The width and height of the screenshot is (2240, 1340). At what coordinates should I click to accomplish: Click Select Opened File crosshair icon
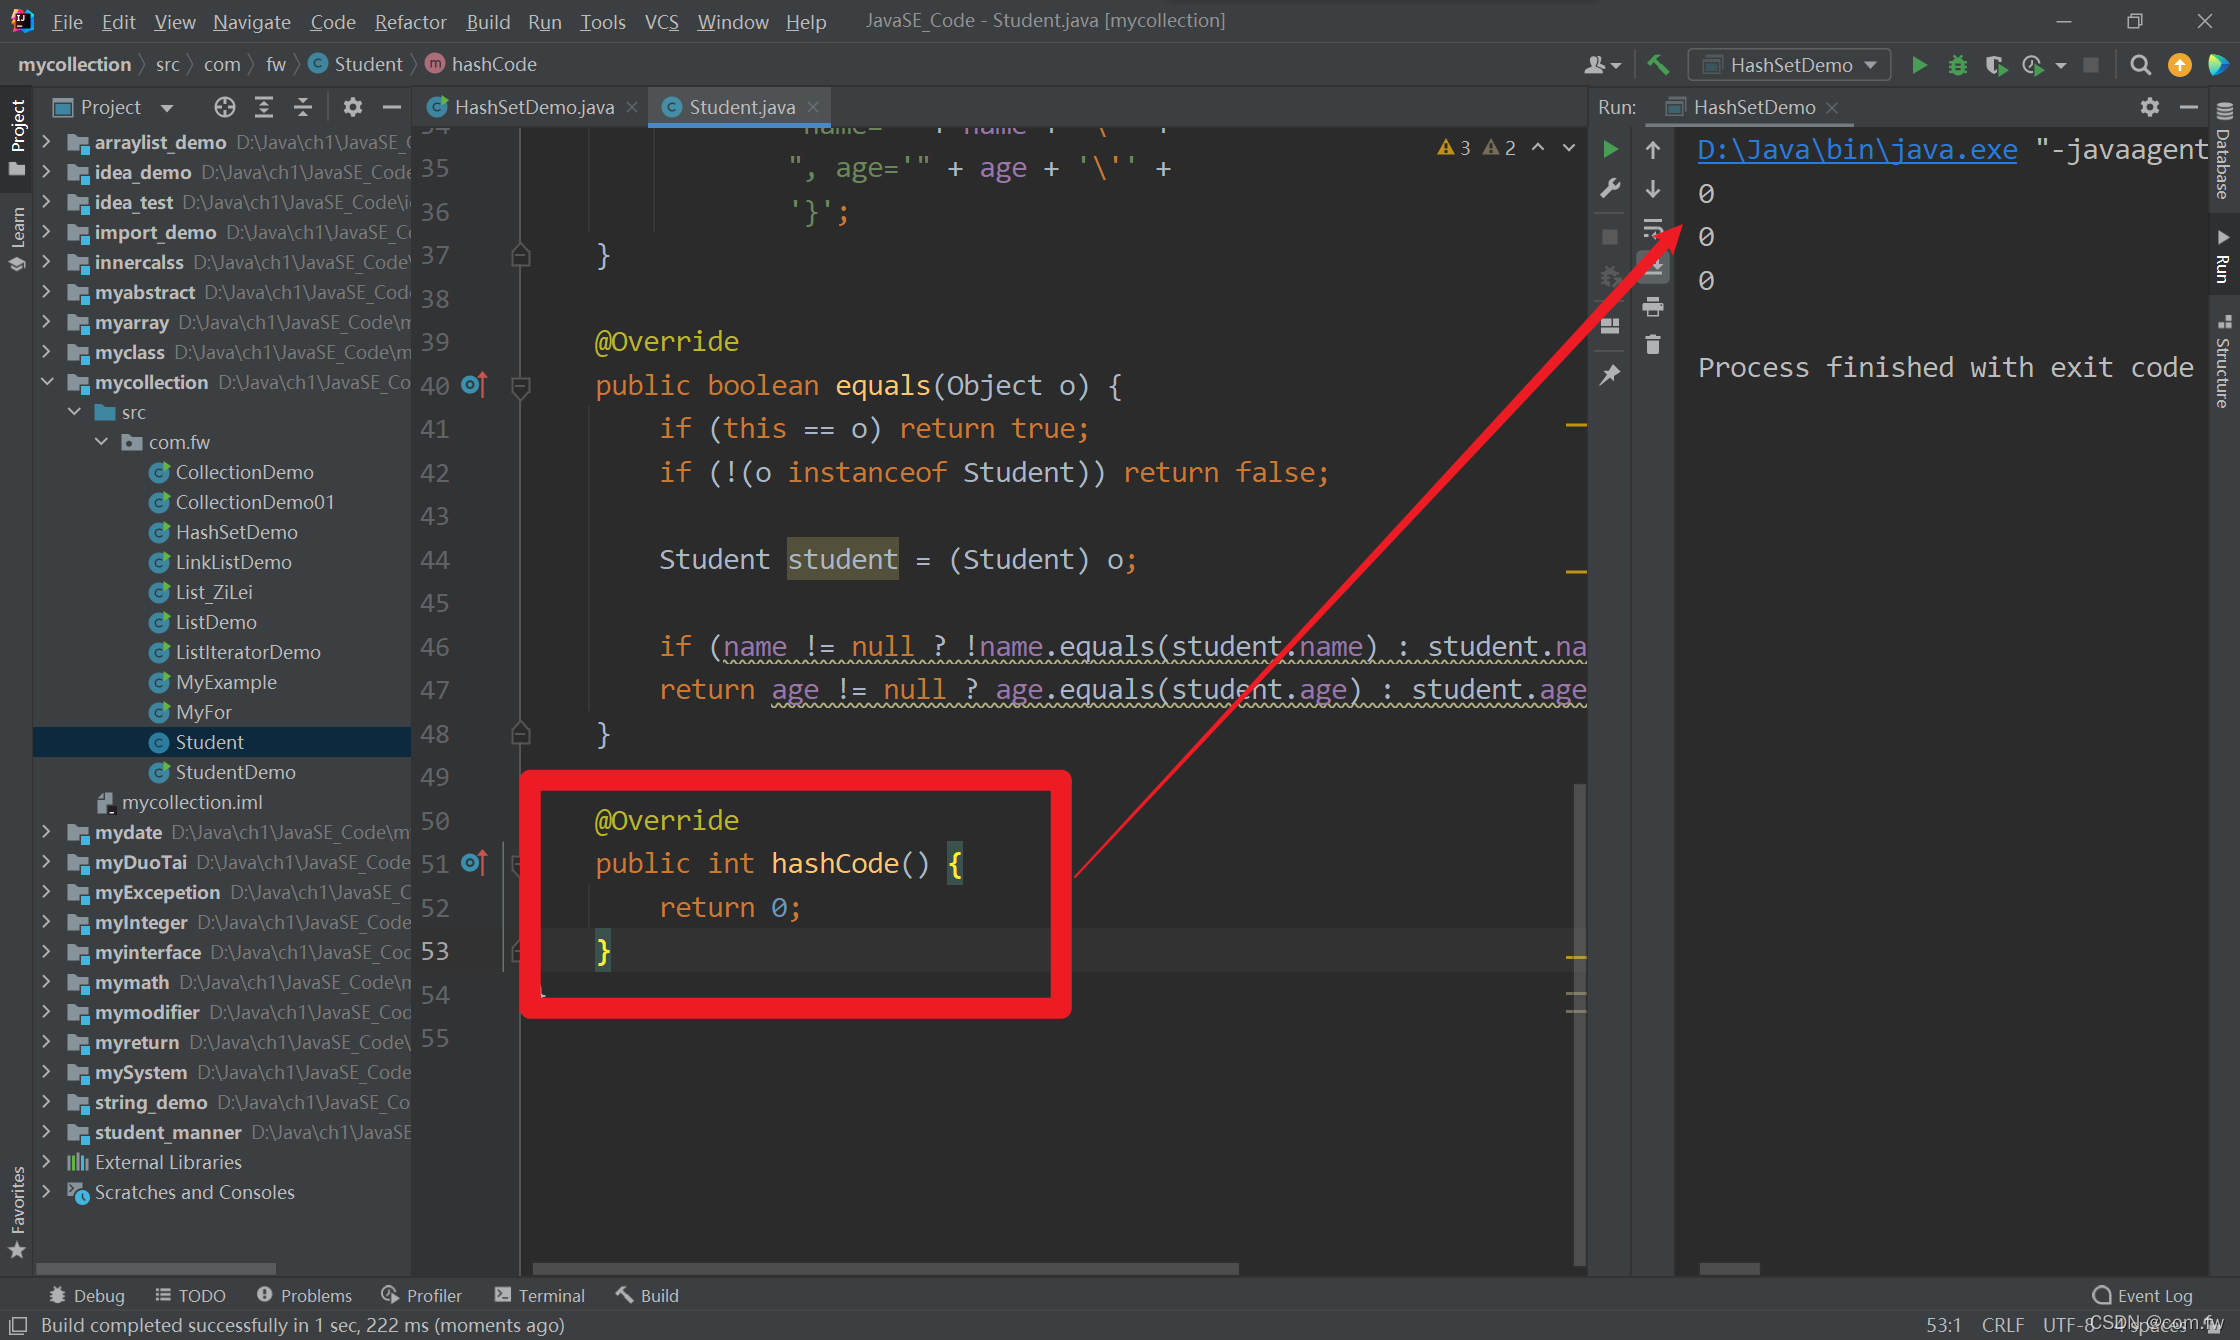coord(224,107)
